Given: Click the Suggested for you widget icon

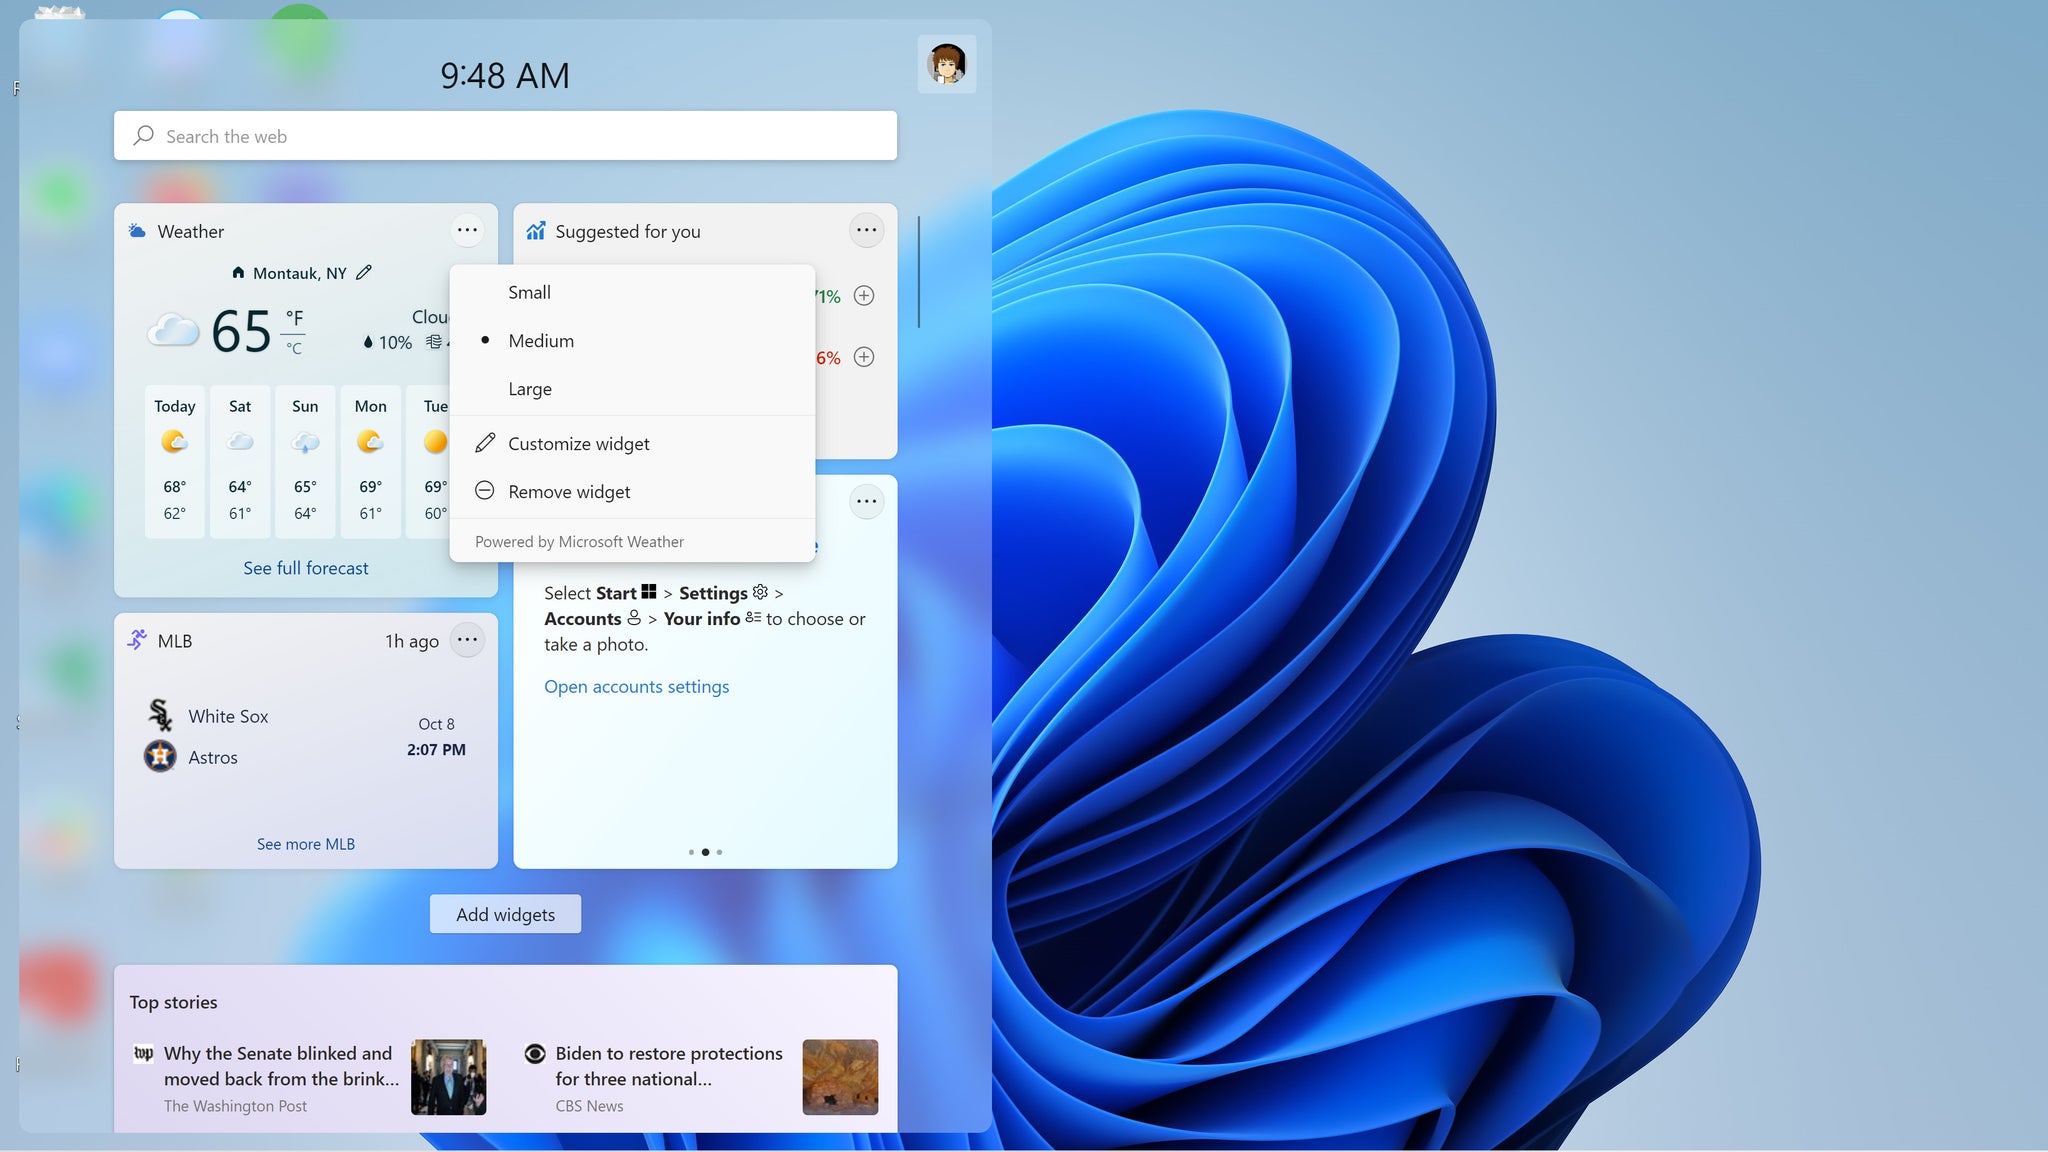Looking at the screenshot, I should (x=535, y=231).
